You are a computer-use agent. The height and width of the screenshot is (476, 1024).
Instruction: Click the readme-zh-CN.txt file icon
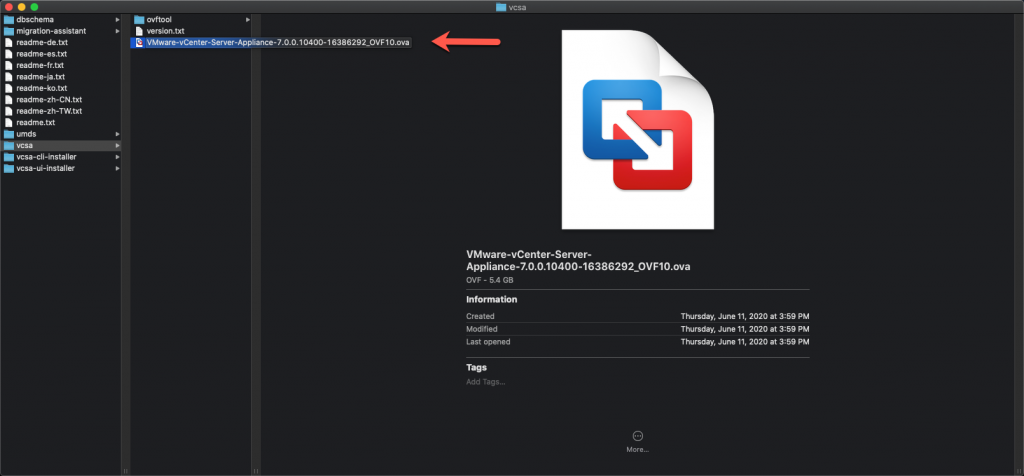tap(9, 99)
